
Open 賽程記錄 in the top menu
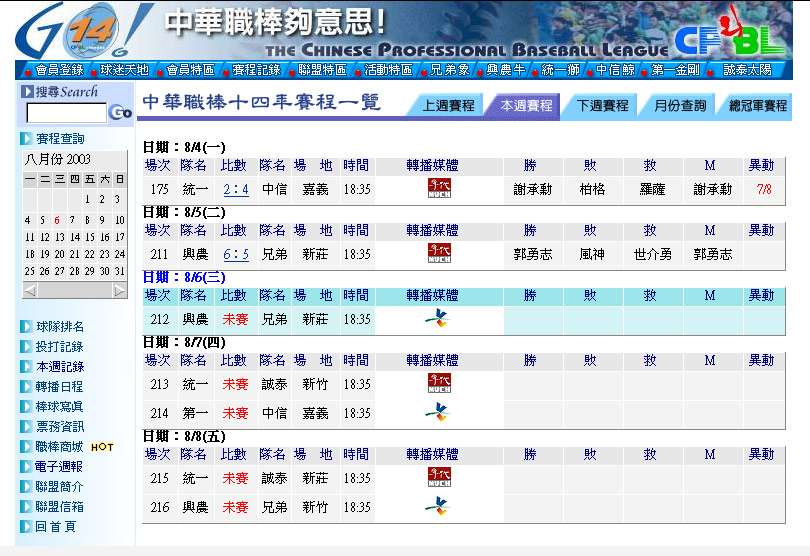[x=257, y=70]
